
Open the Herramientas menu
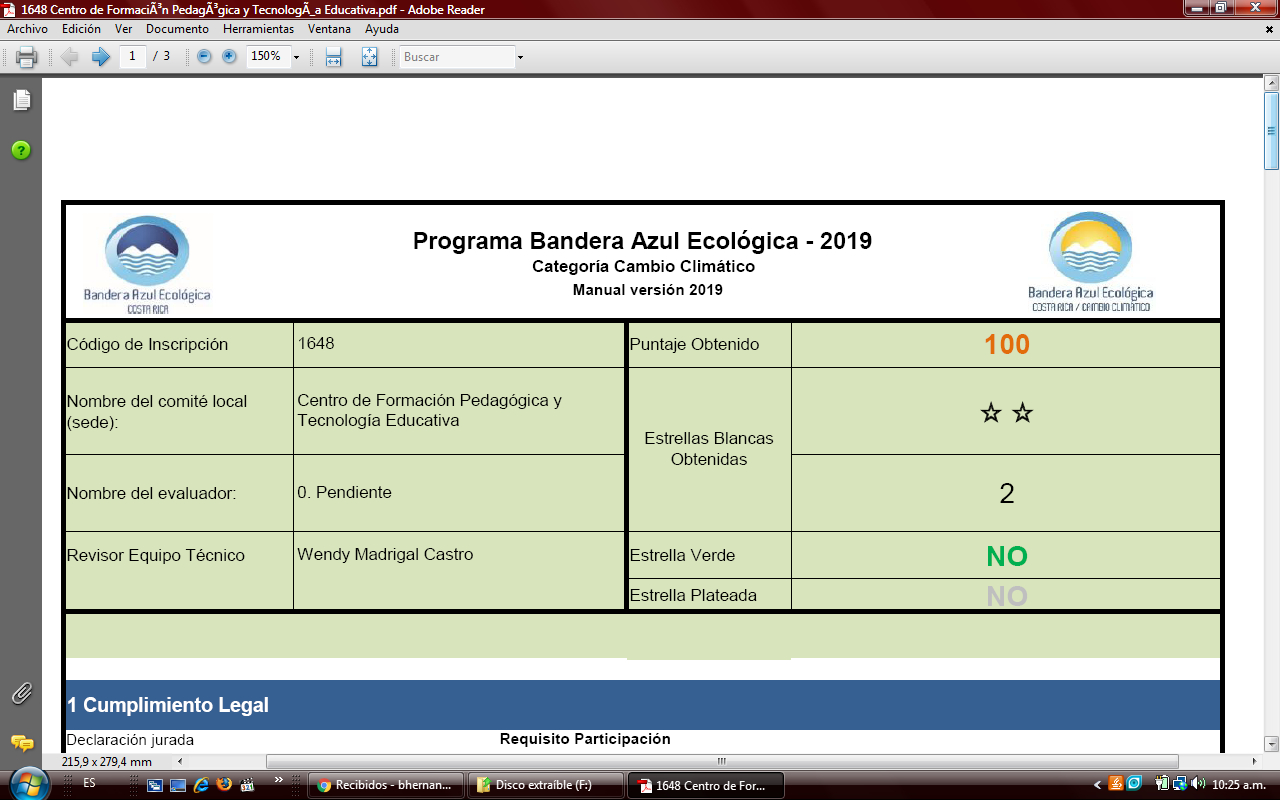pos(258,29)
